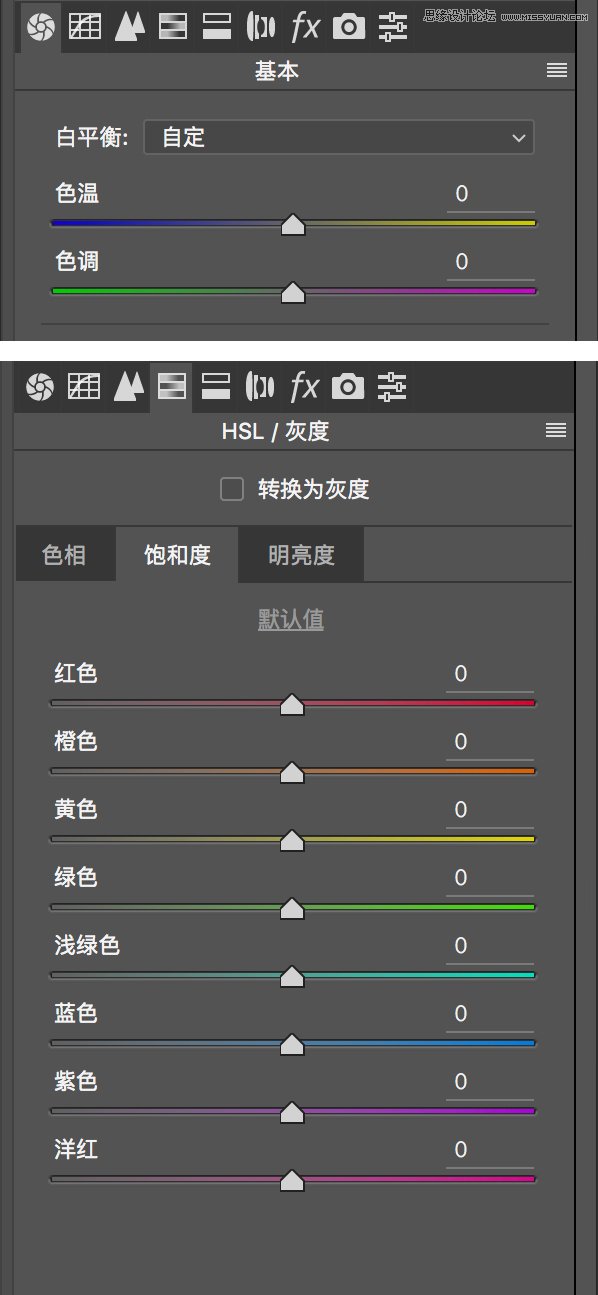
Task: Open the Basic panel via the aperture icon
Action: tap(40, 26)
